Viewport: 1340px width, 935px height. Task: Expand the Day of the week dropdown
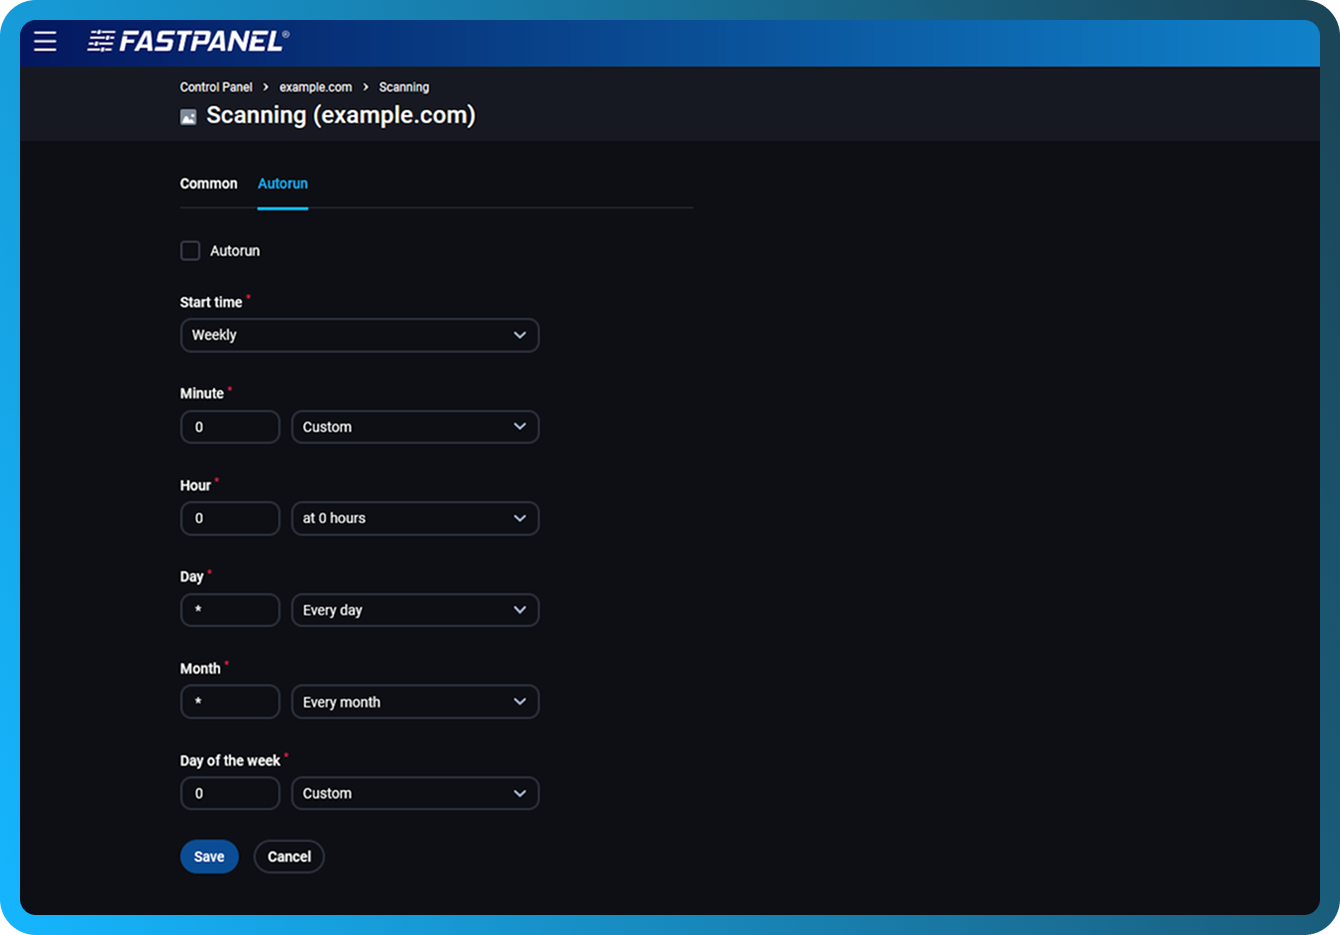[x=415, y=793]
